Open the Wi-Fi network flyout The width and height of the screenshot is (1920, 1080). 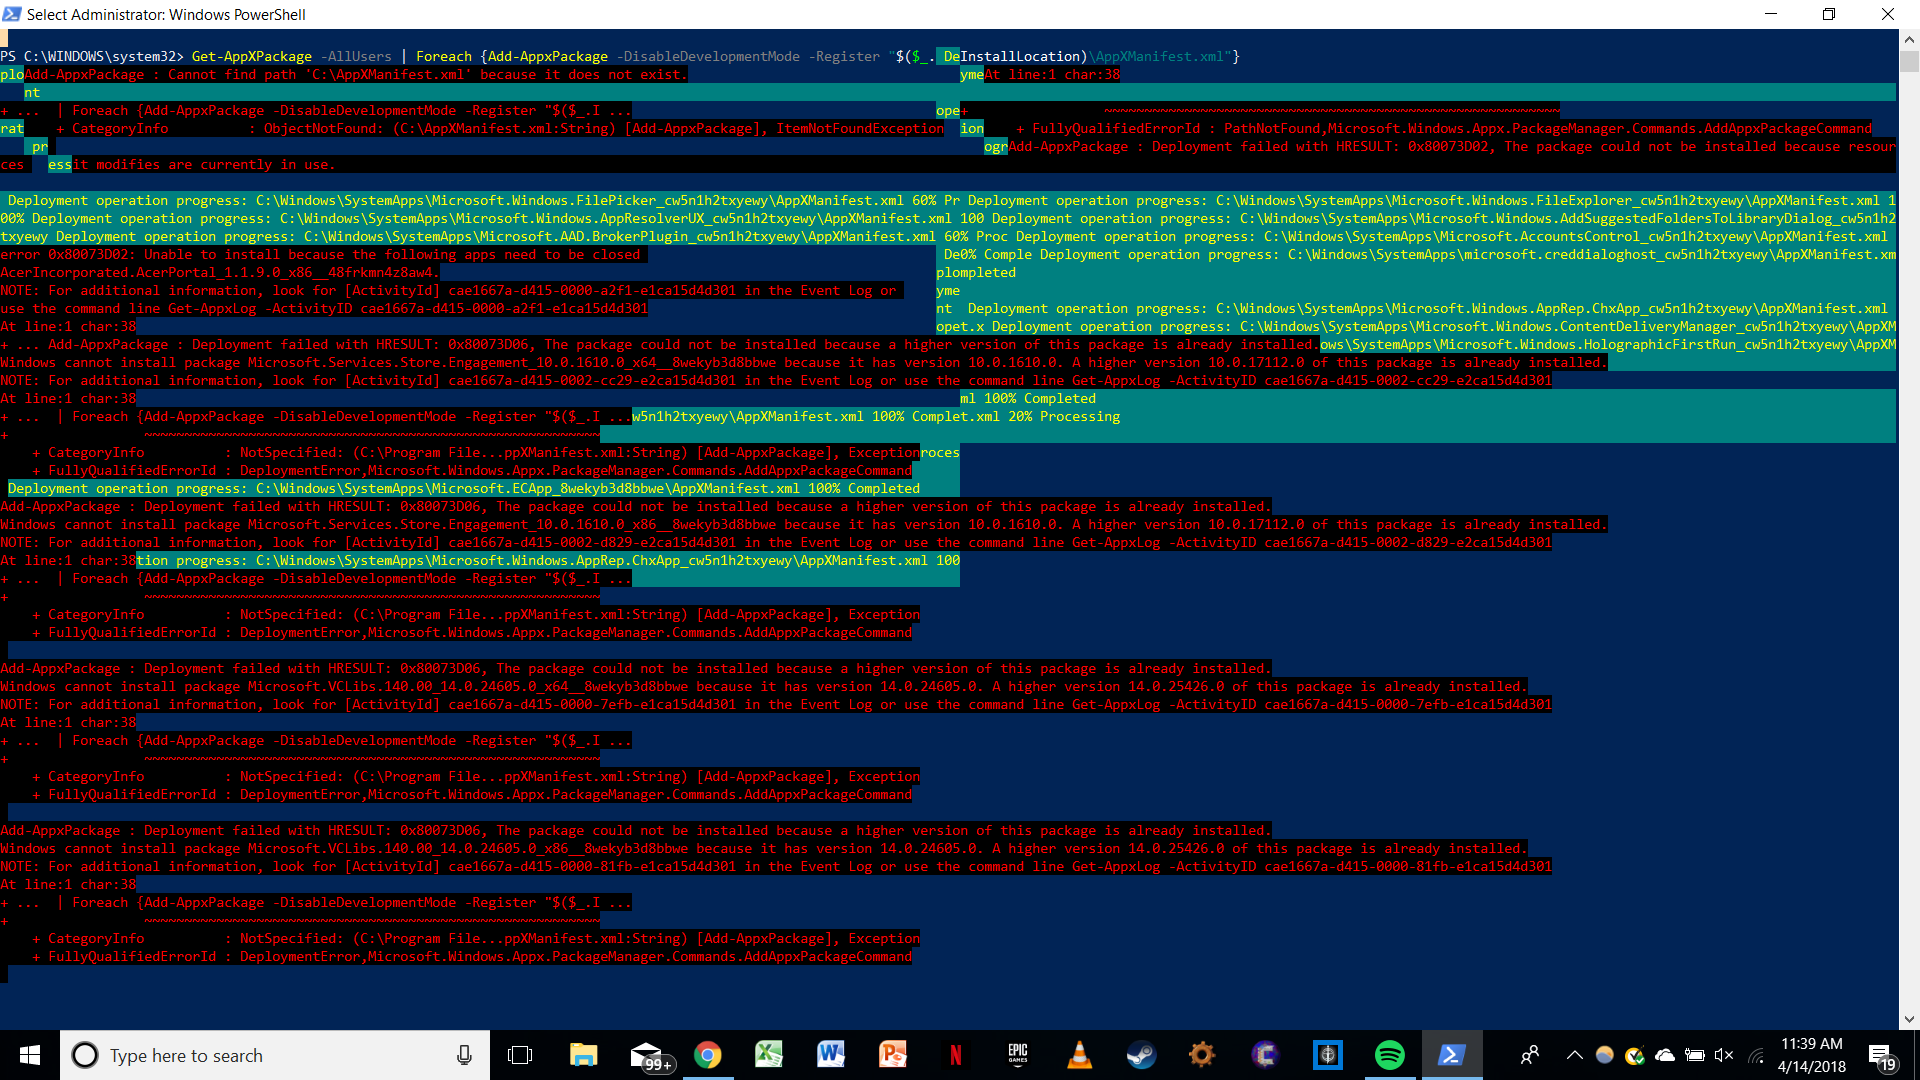click(x=1755, y=1055)
